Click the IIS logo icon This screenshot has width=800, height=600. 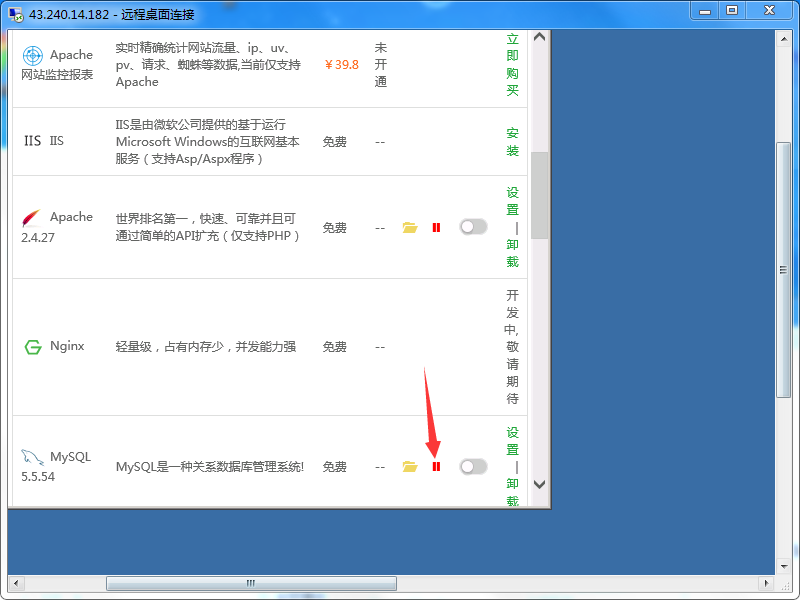[x=33, y=141]
